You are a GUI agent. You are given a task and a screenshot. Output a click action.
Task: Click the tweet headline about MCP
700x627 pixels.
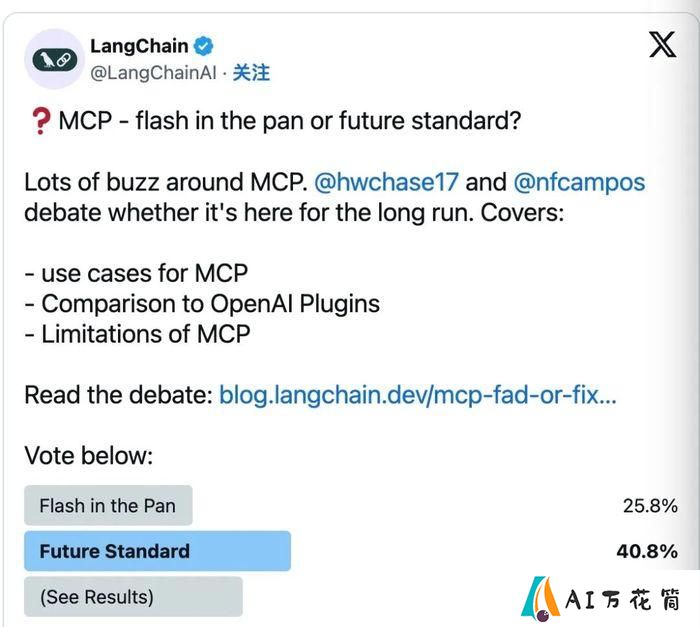click(290, 121)
